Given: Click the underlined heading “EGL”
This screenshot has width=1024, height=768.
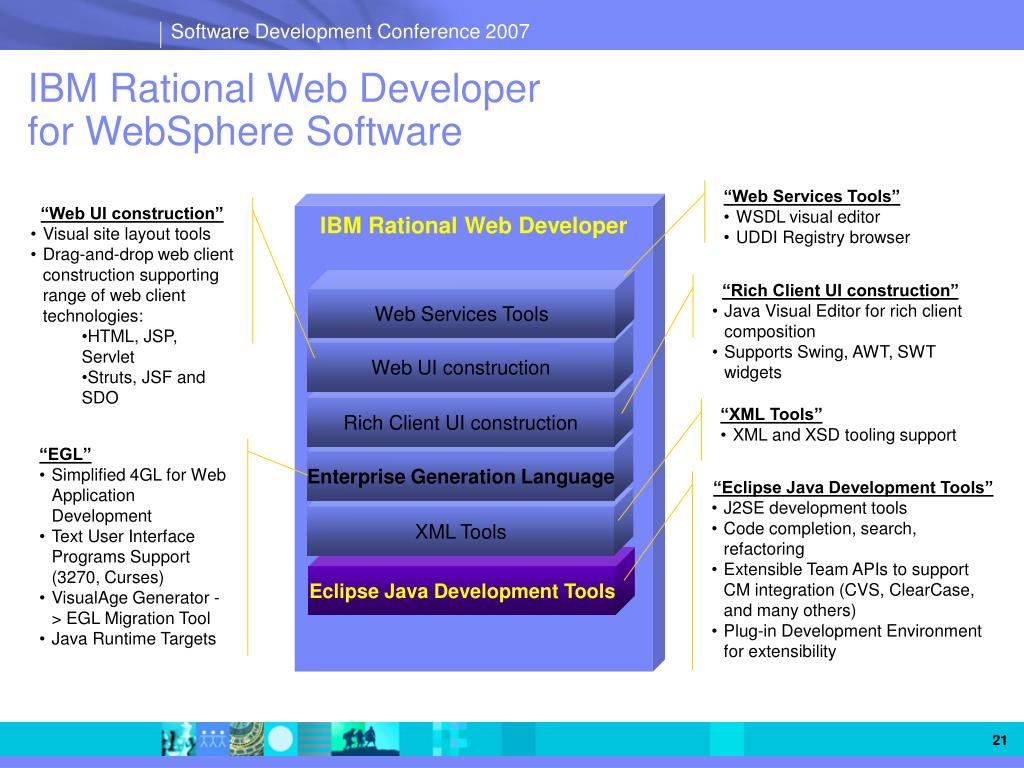Looking at the screenshot, I should [65, 454].
